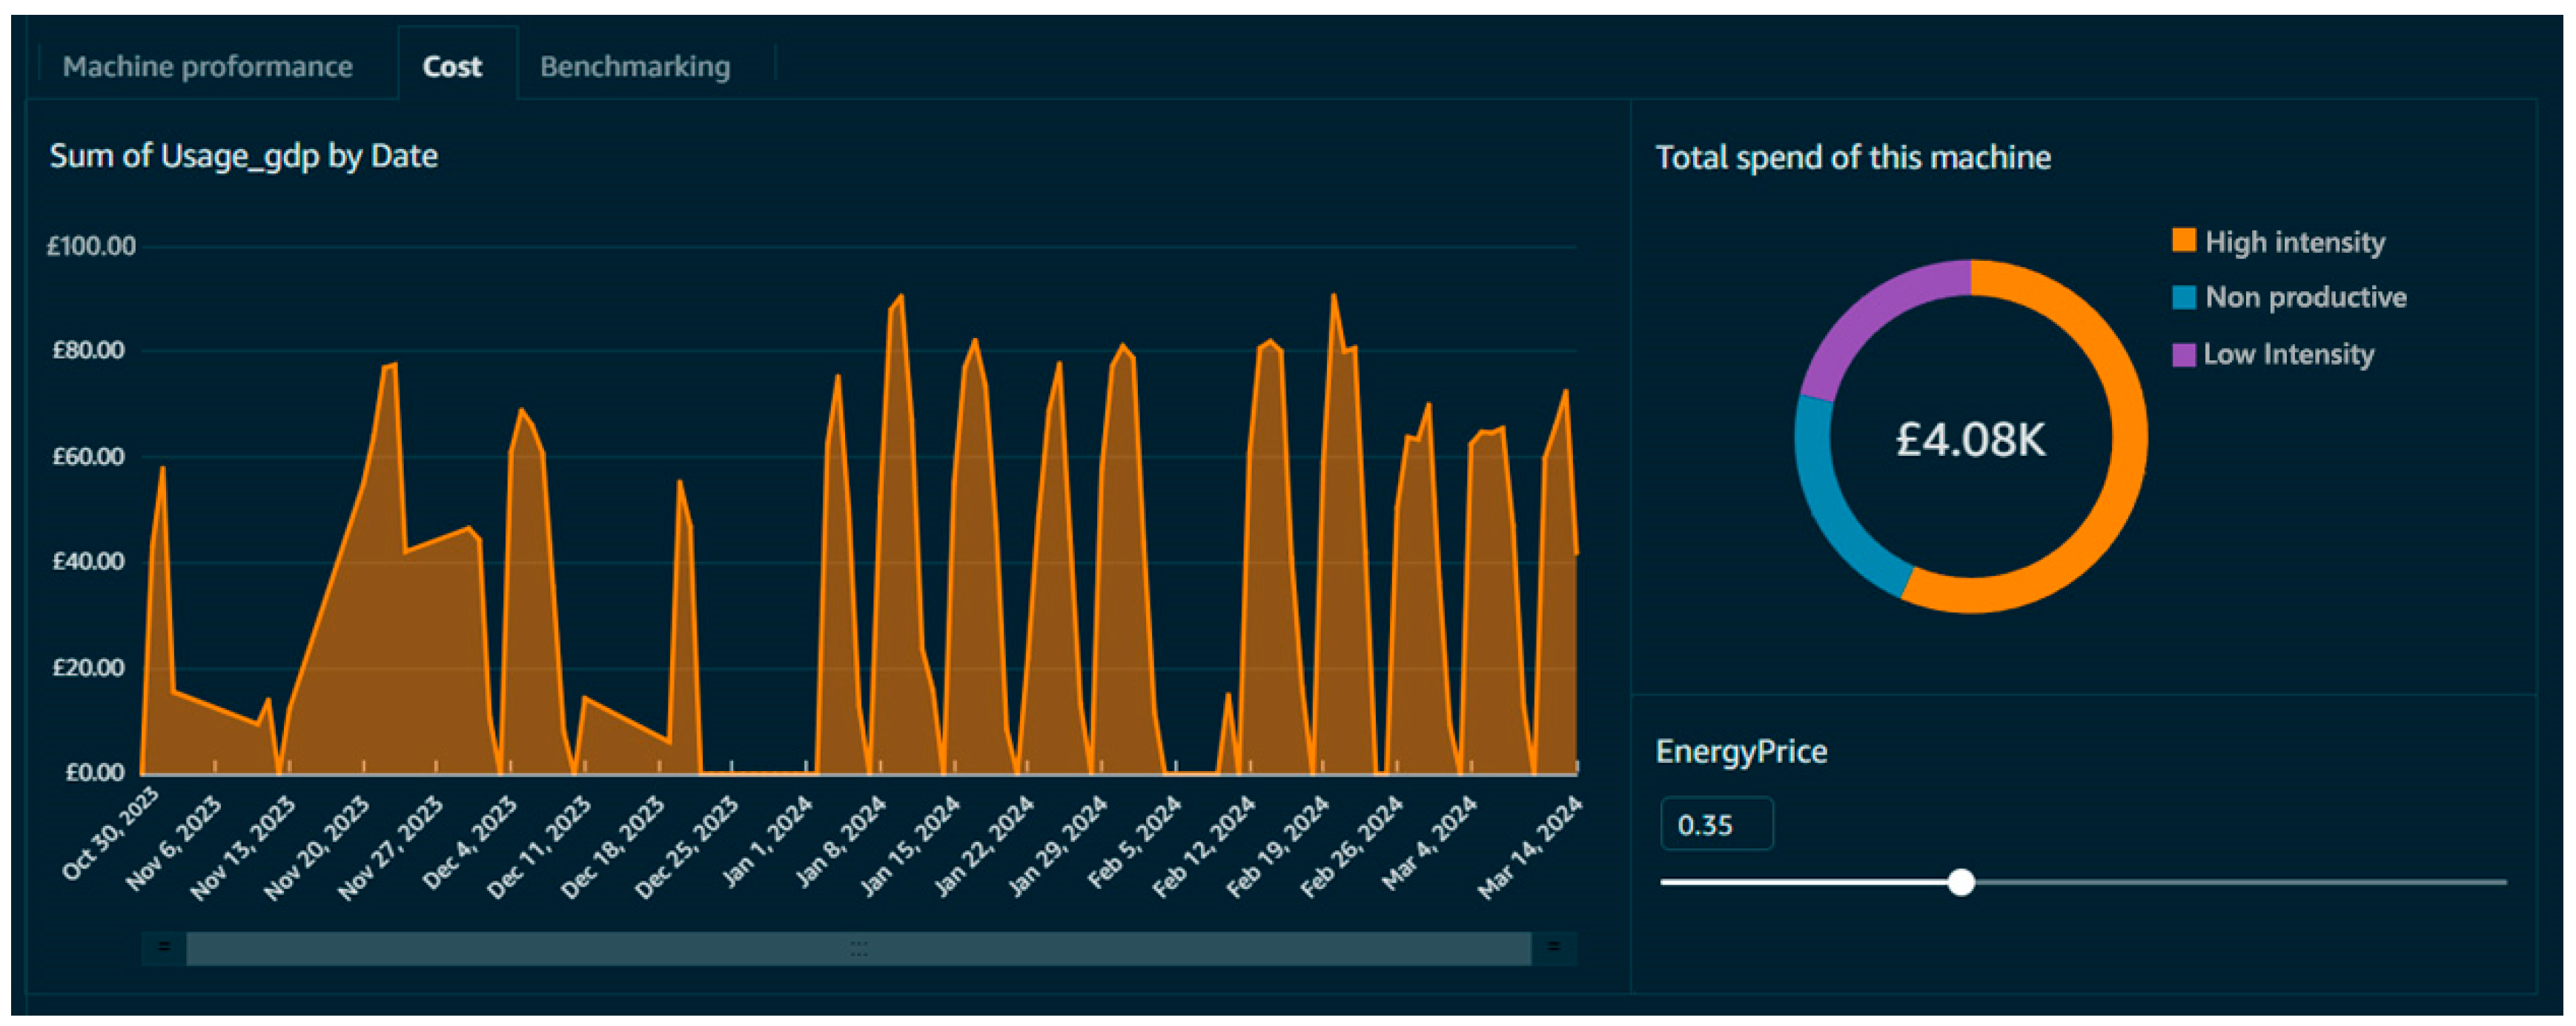Switch to the Benchmarking tab
The height and width of the screenshot is (1026, 2576).
point(635,67)
